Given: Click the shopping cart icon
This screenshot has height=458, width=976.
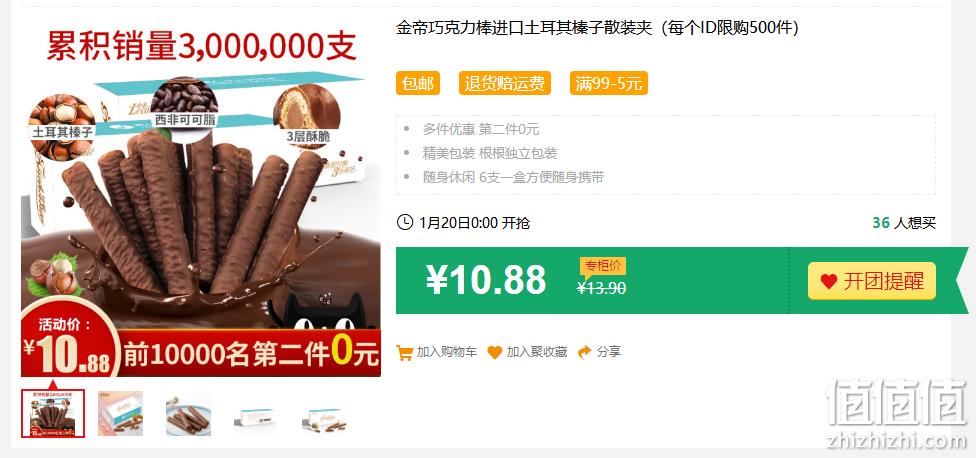Looking at the screenshot, I should click(405, 353).
